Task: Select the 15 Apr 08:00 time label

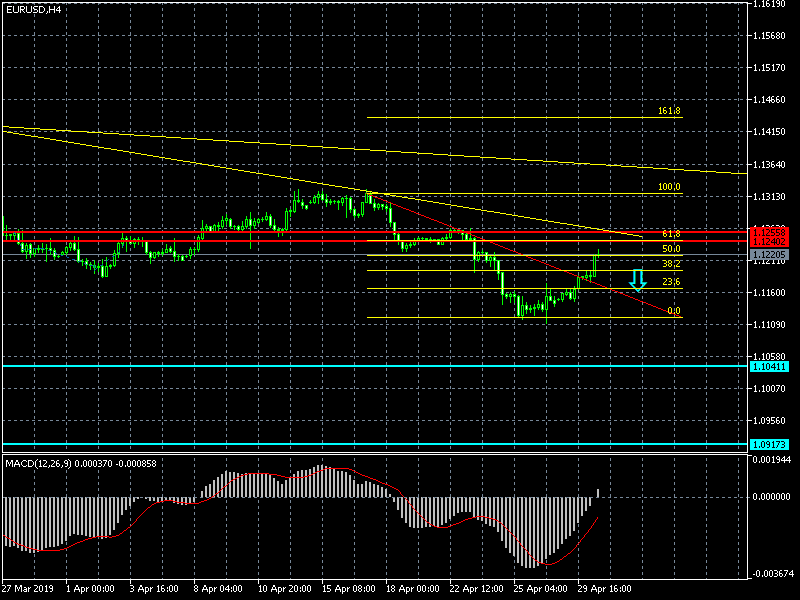Action: (x=349, y=589)
